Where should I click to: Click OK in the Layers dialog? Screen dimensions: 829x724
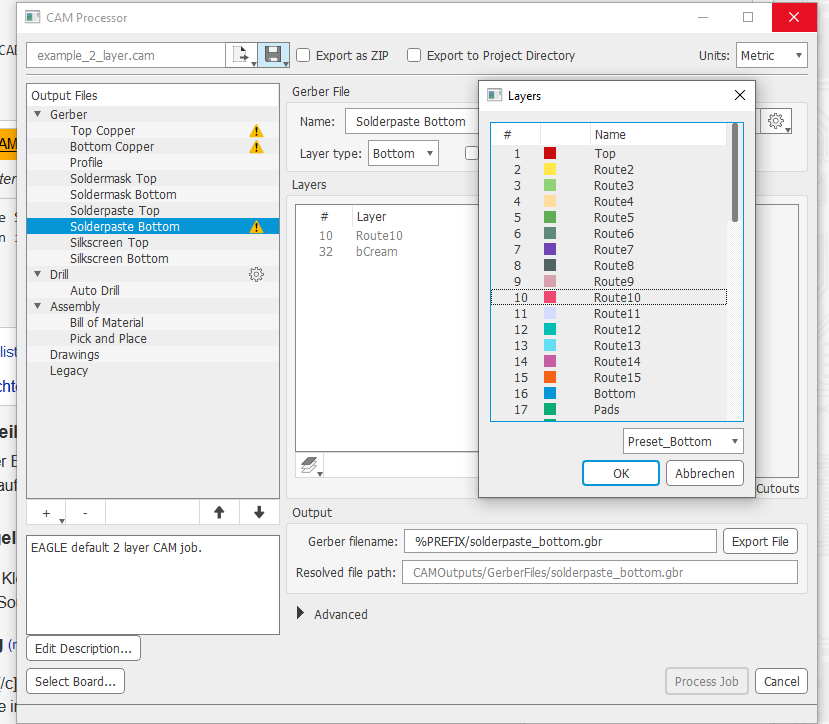coord(620,473)
